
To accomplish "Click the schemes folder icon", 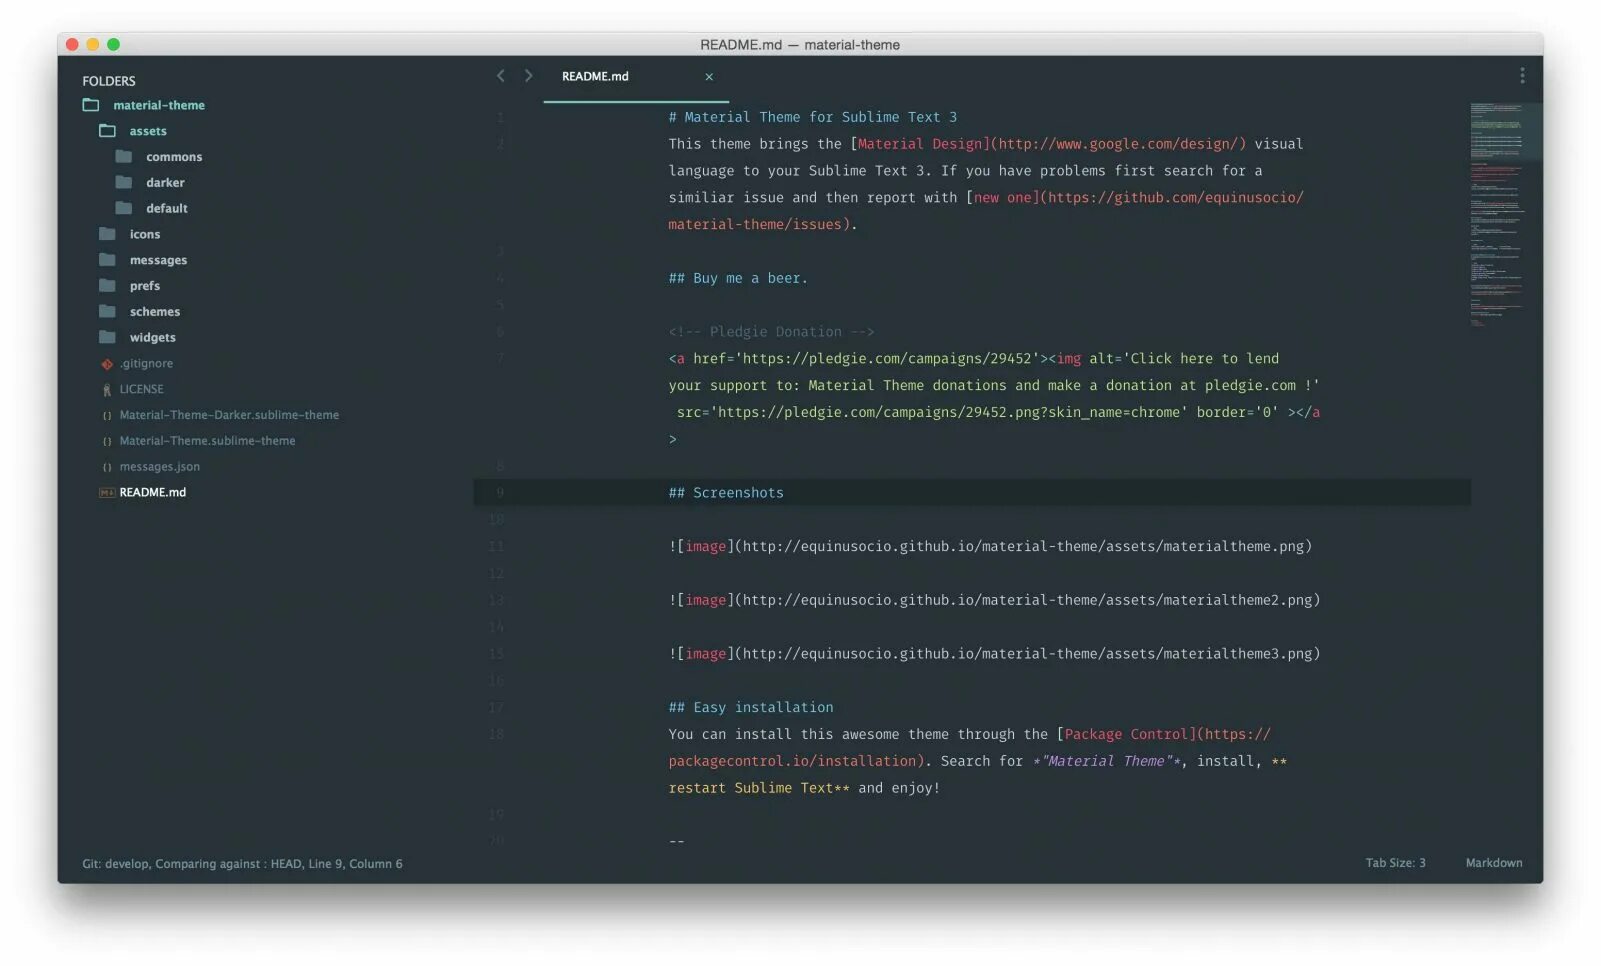I will (108, 312).
